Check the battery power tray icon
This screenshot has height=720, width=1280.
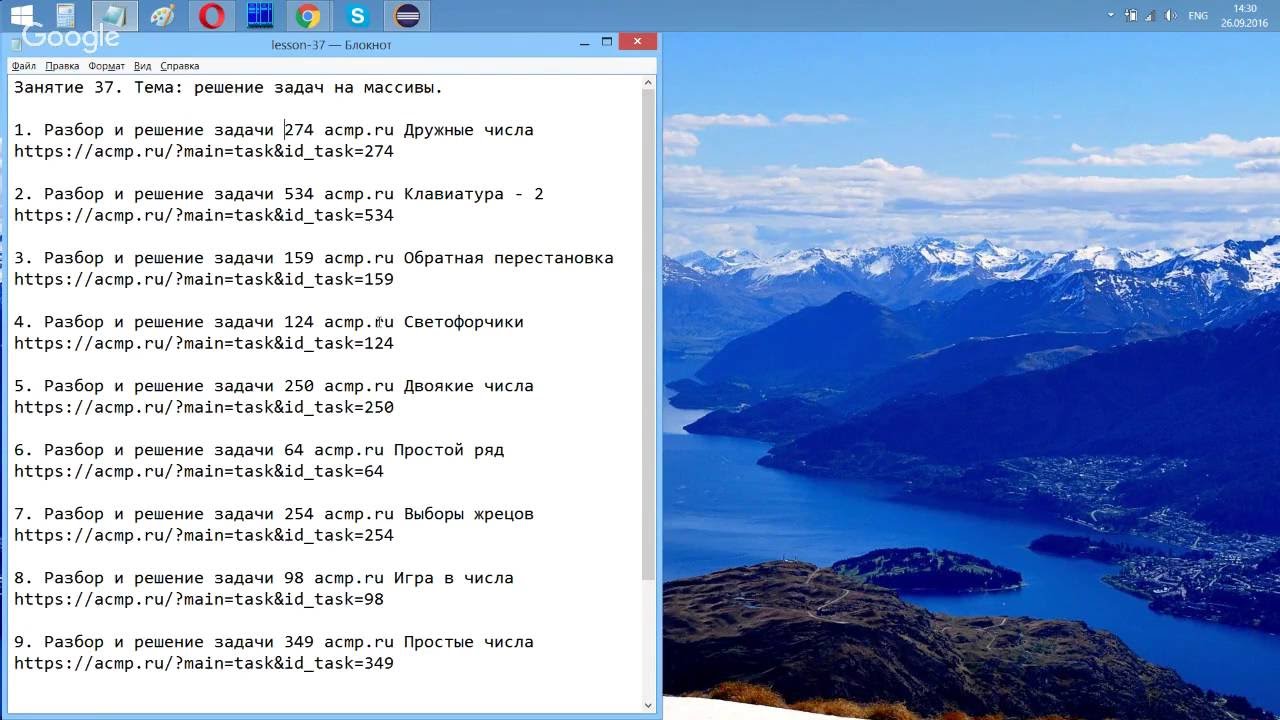pos(1131,15)
